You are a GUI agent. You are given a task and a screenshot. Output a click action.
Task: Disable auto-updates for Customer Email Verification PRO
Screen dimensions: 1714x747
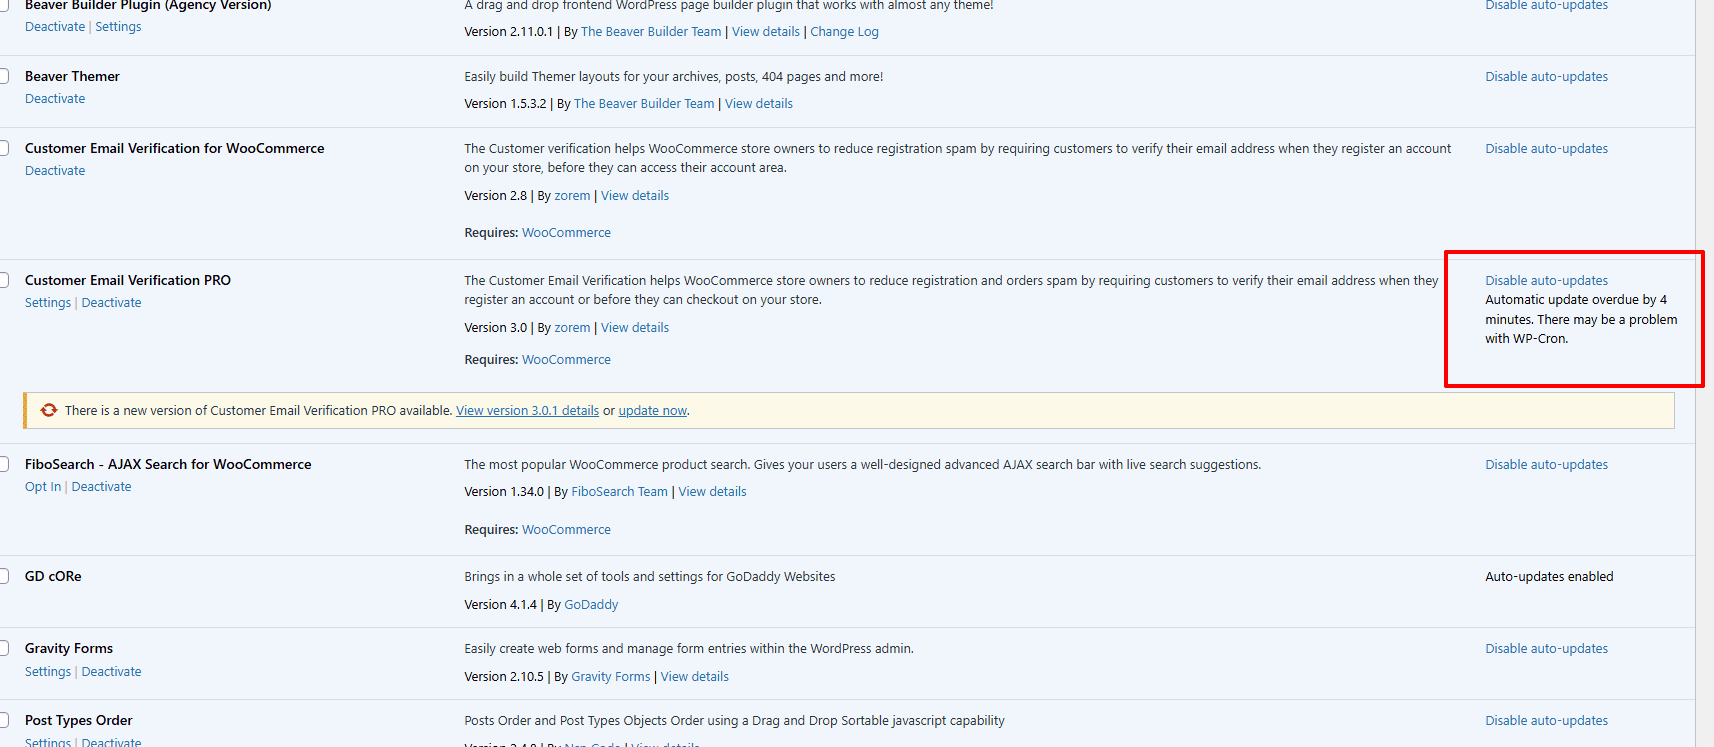[x=1546, y=281]
